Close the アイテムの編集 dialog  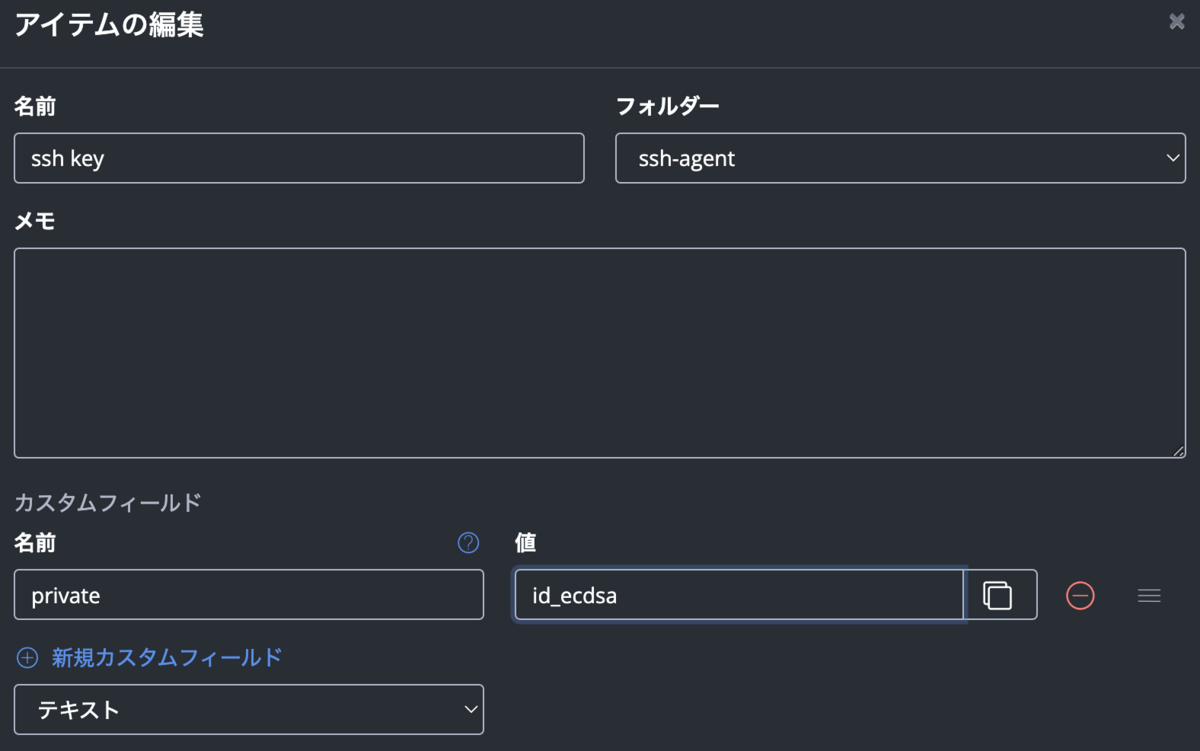(x=1177, y=22)
